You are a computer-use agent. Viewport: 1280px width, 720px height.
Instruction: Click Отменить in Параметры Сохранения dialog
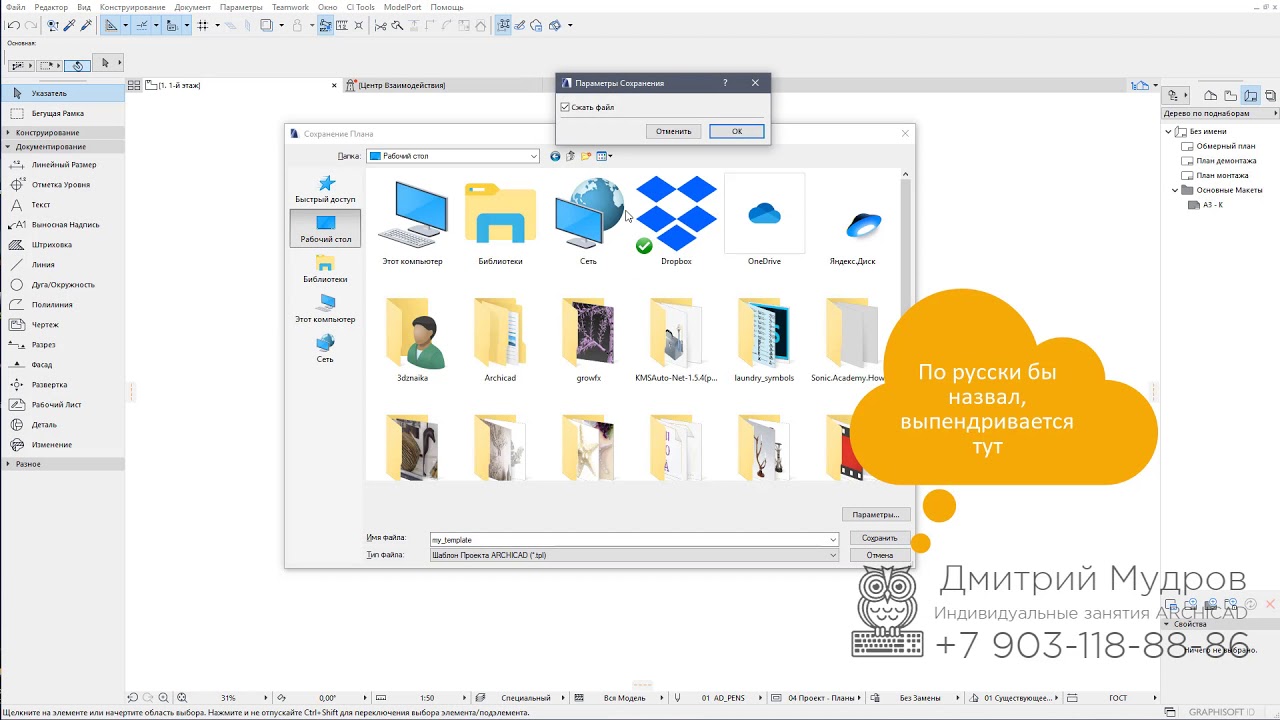click(674, 131)
